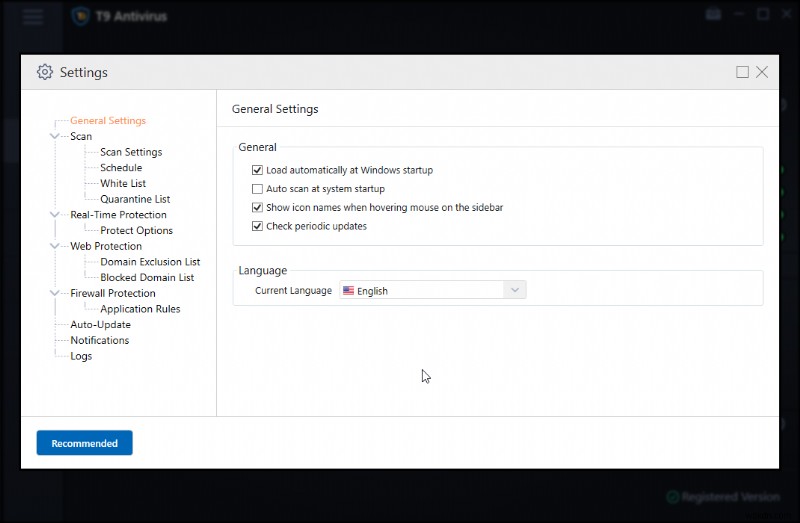Open the Auto-Update settings page
Screen dimensions: 800x523
coord(100,325)
